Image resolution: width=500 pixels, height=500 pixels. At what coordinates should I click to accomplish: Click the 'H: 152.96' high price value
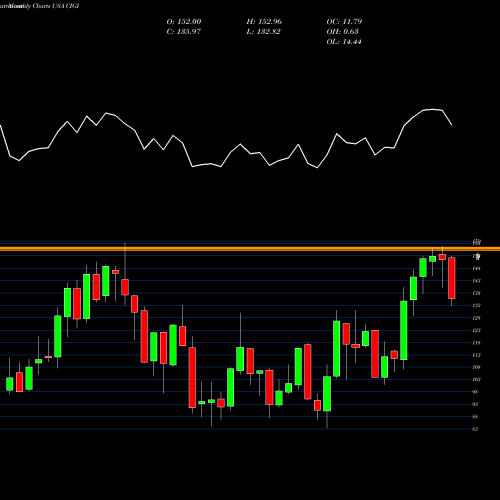(x=264, y=22)
